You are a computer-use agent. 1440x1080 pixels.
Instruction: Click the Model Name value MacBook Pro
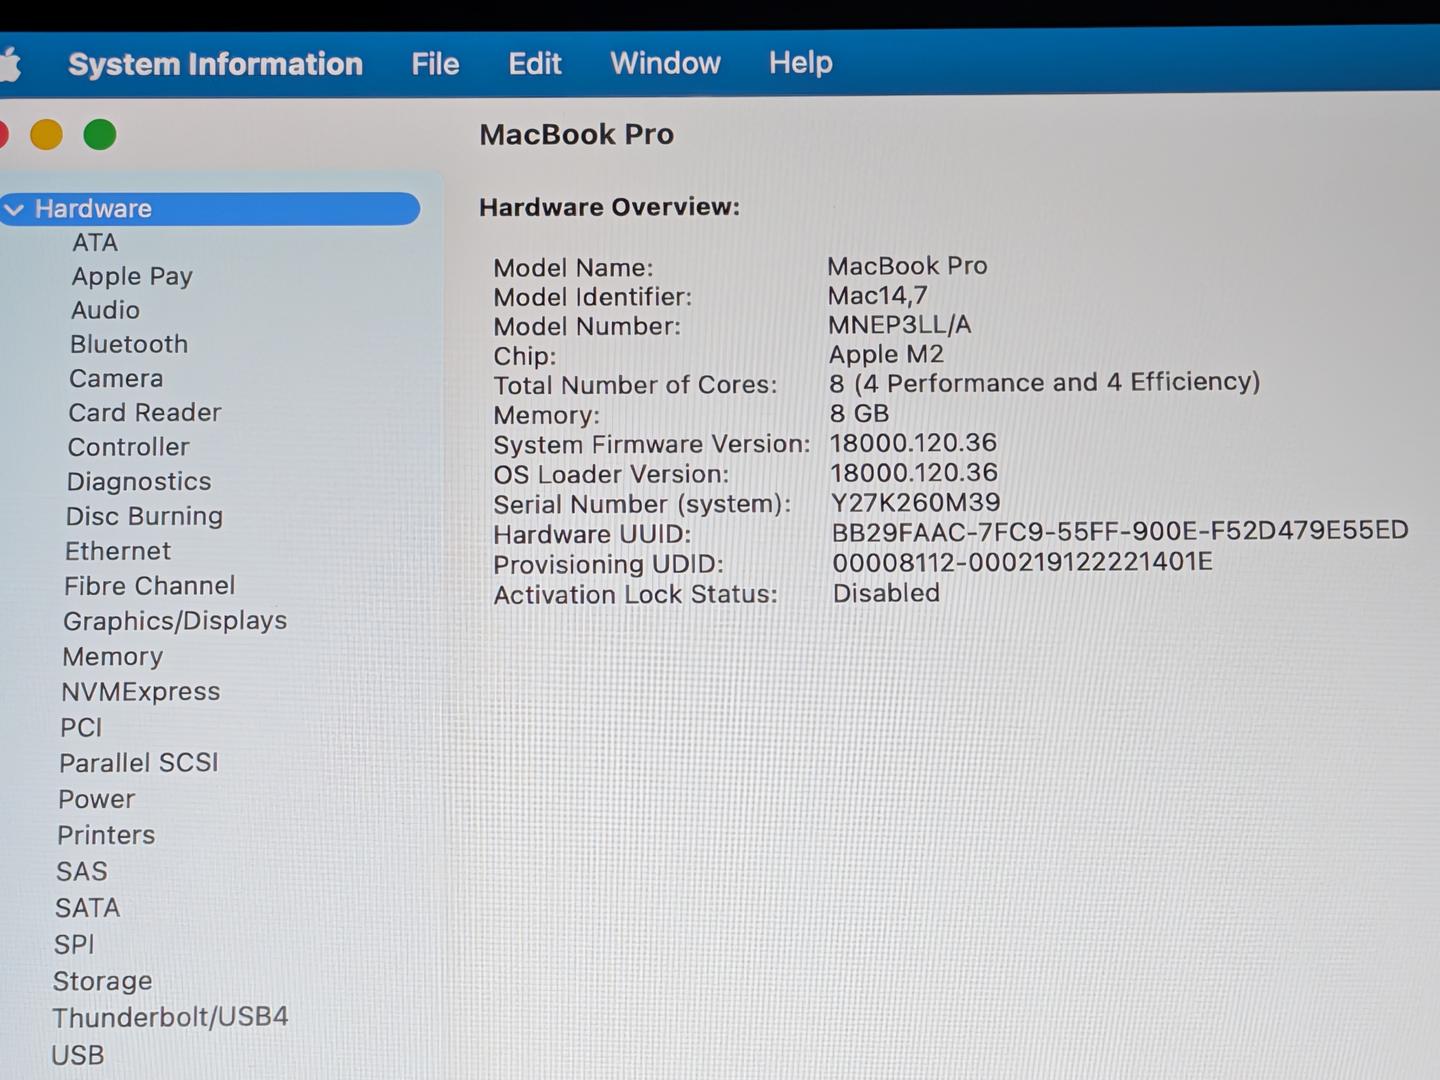coord(907,266)
